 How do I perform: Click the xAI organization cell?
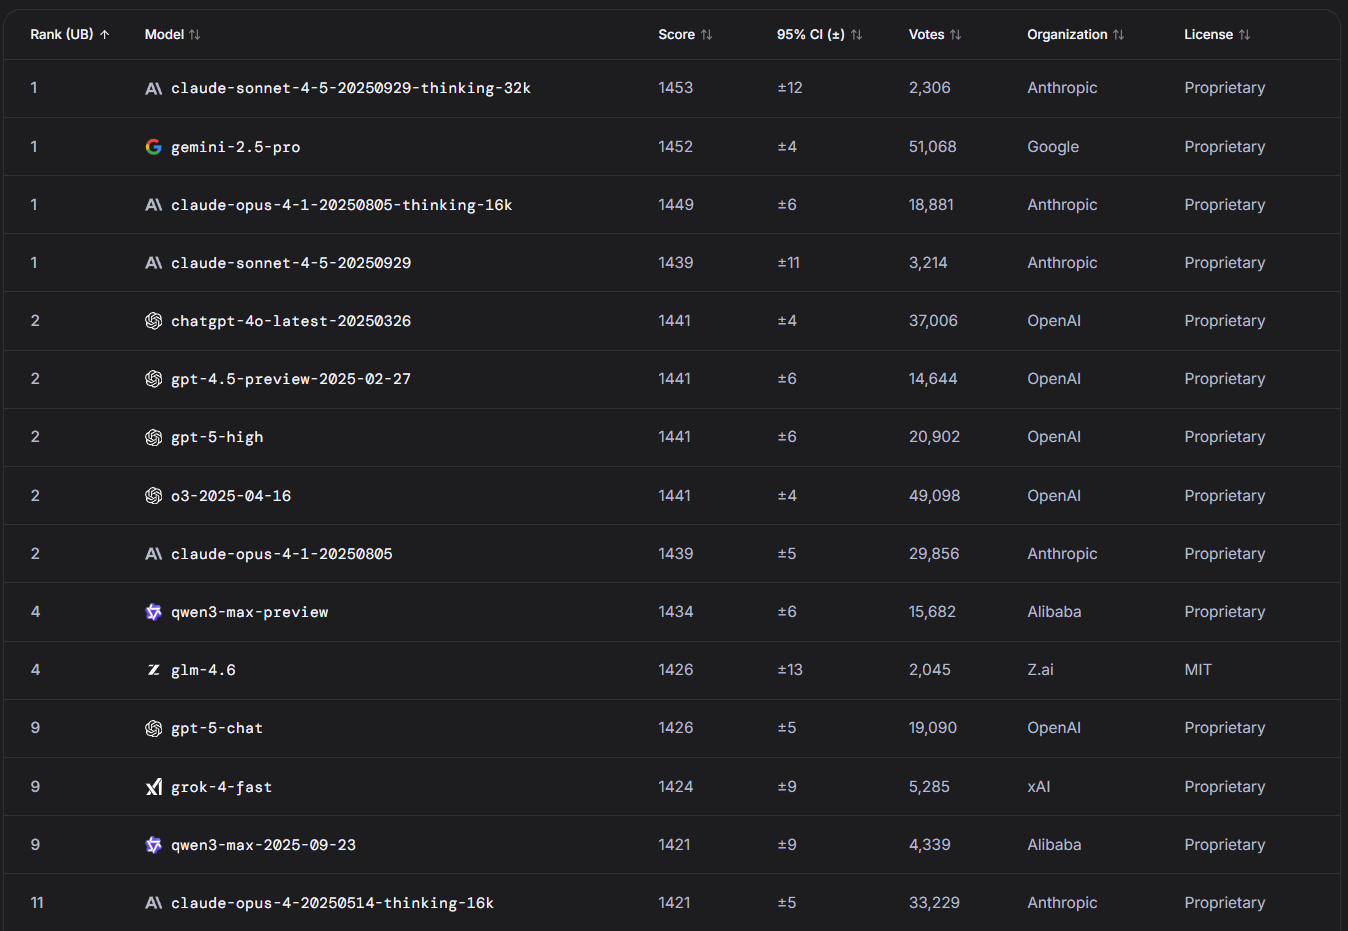pos(1039,787)
